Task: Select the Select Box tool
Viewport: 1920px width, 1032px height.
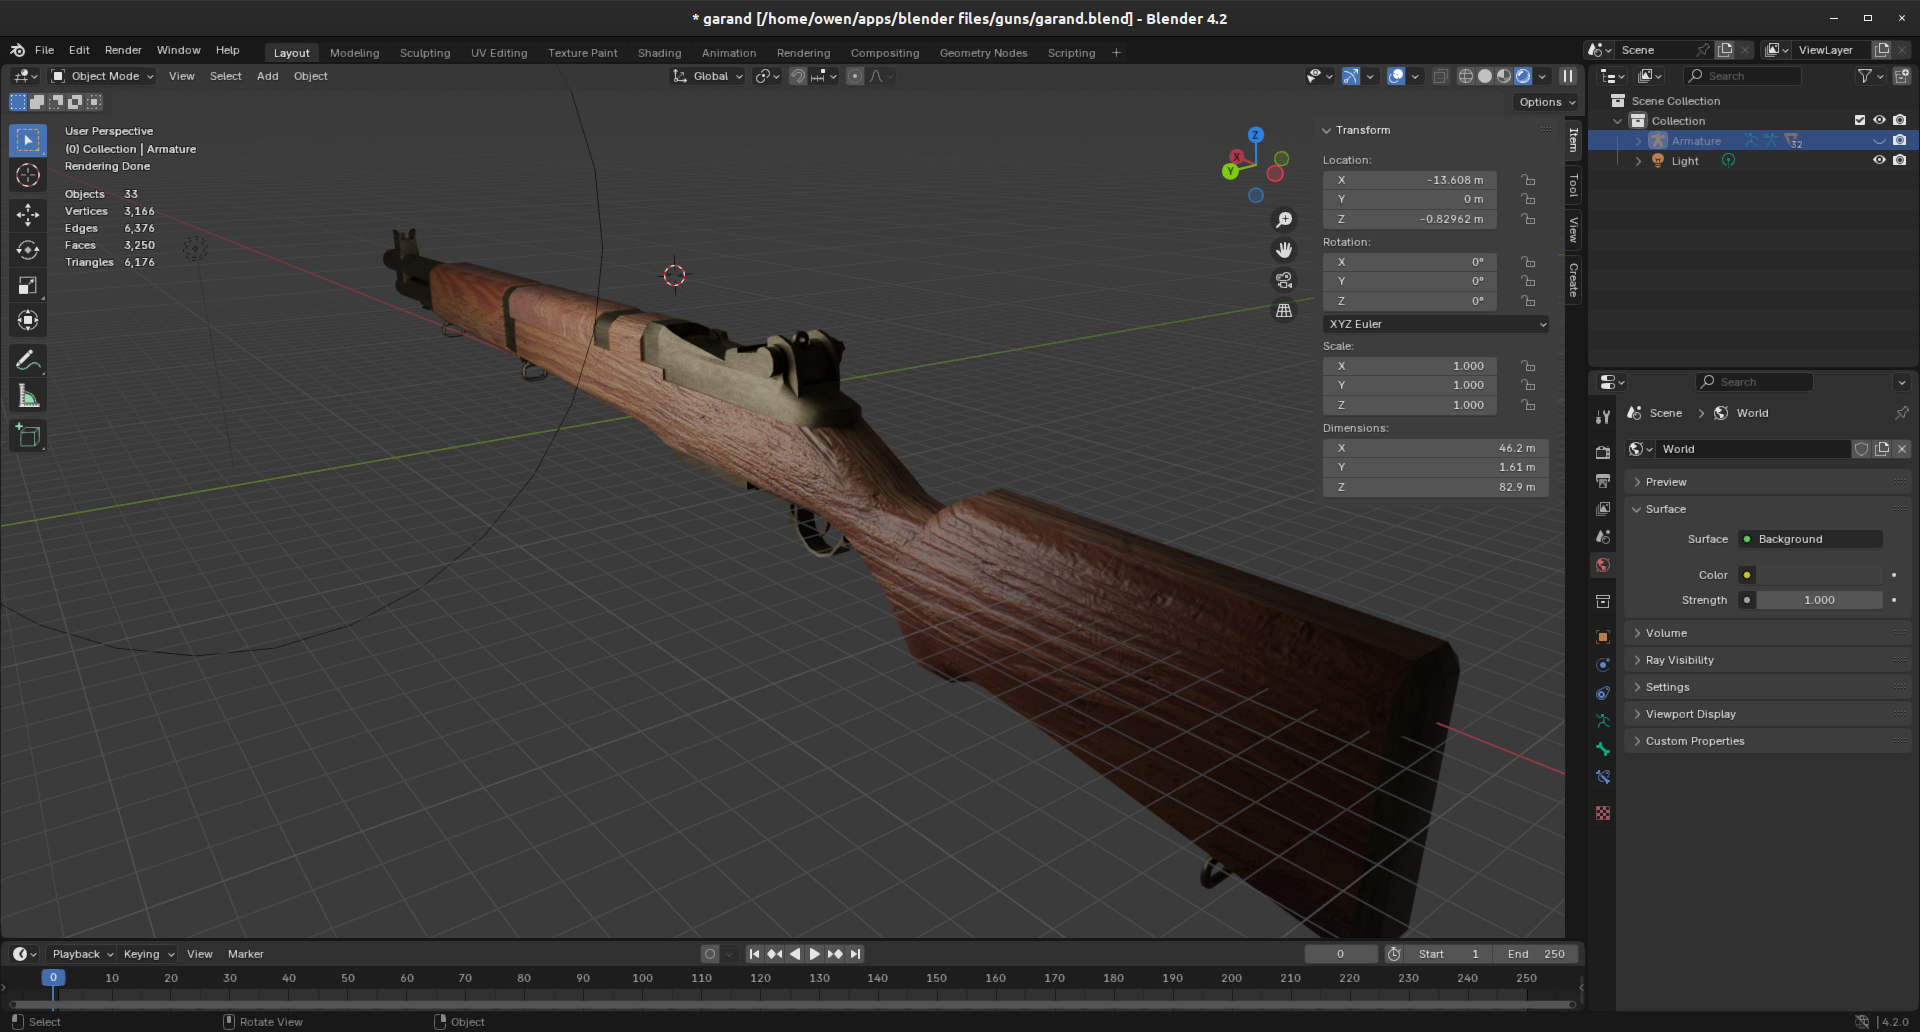Action: click(28, 140)
